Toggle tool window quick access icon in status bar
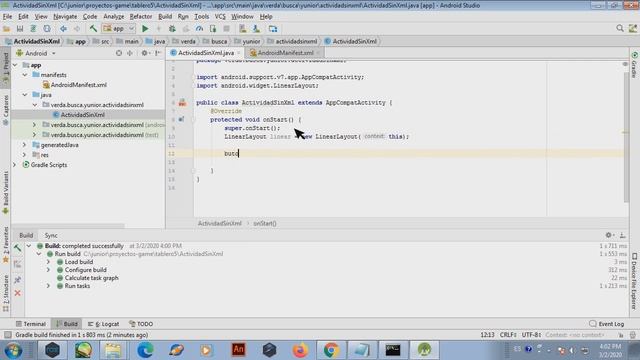The image size is (640, 360). coord(7,335)
